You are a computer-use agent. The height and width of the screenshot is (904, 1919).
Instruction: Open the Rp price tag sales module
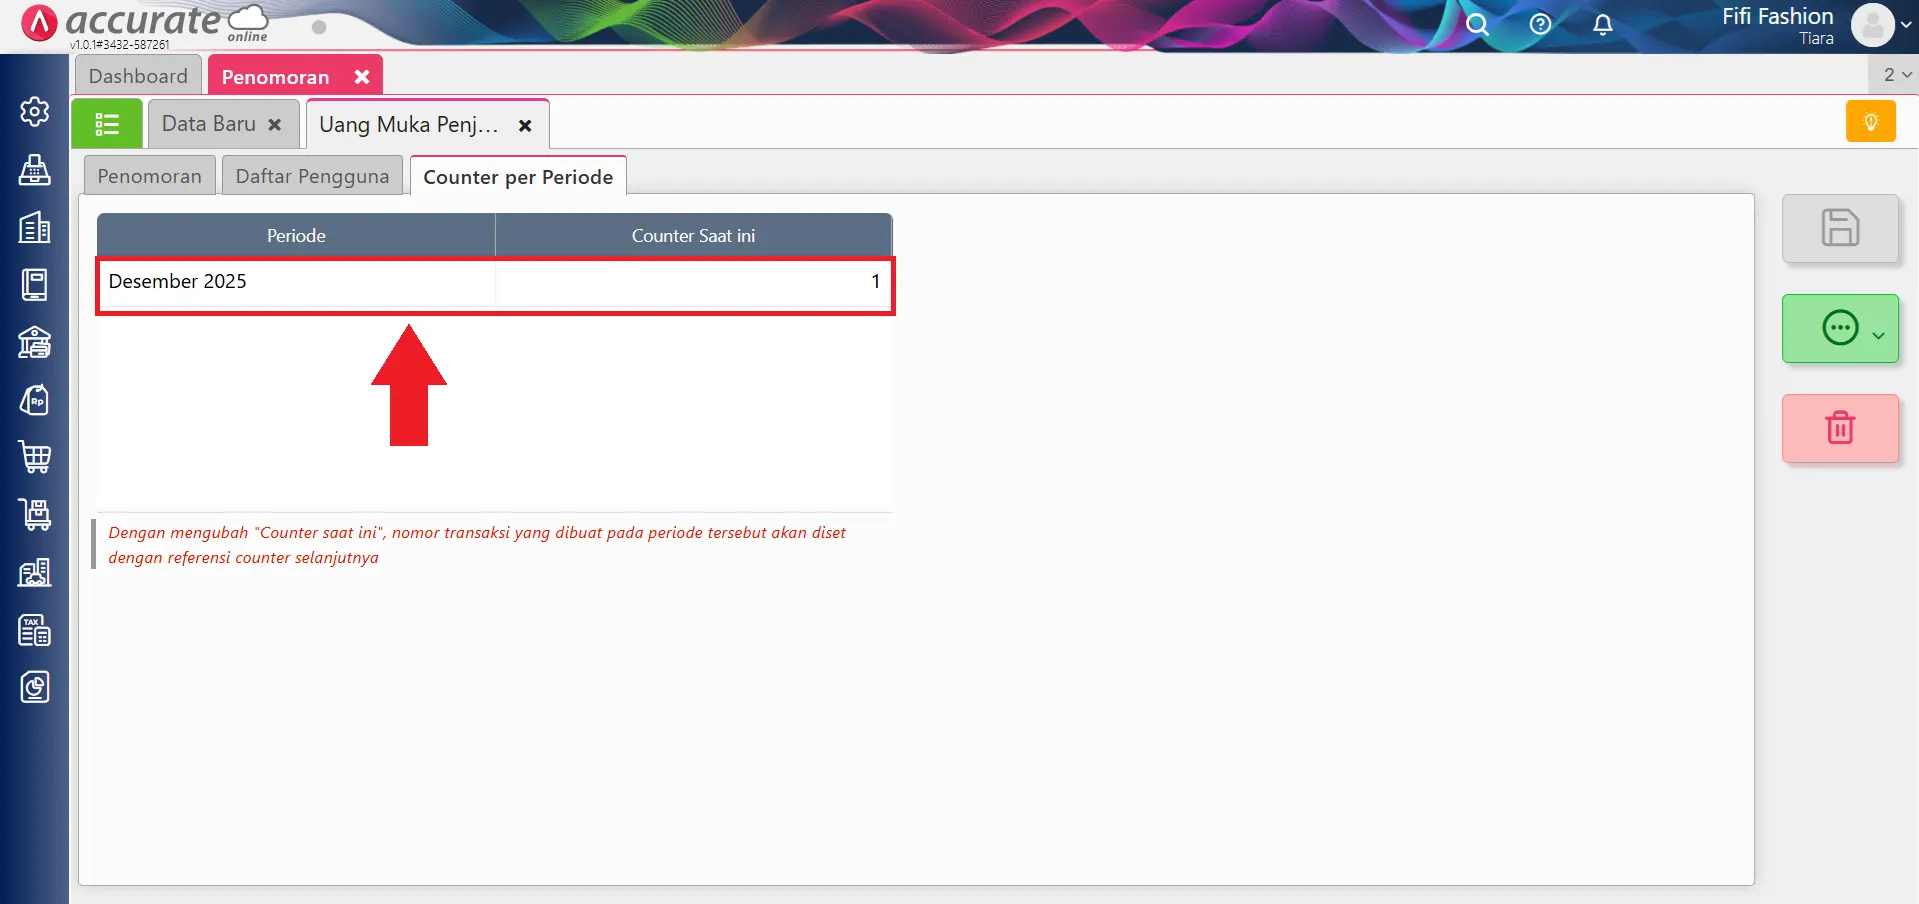pyautogui.click(x=35, y=401)
